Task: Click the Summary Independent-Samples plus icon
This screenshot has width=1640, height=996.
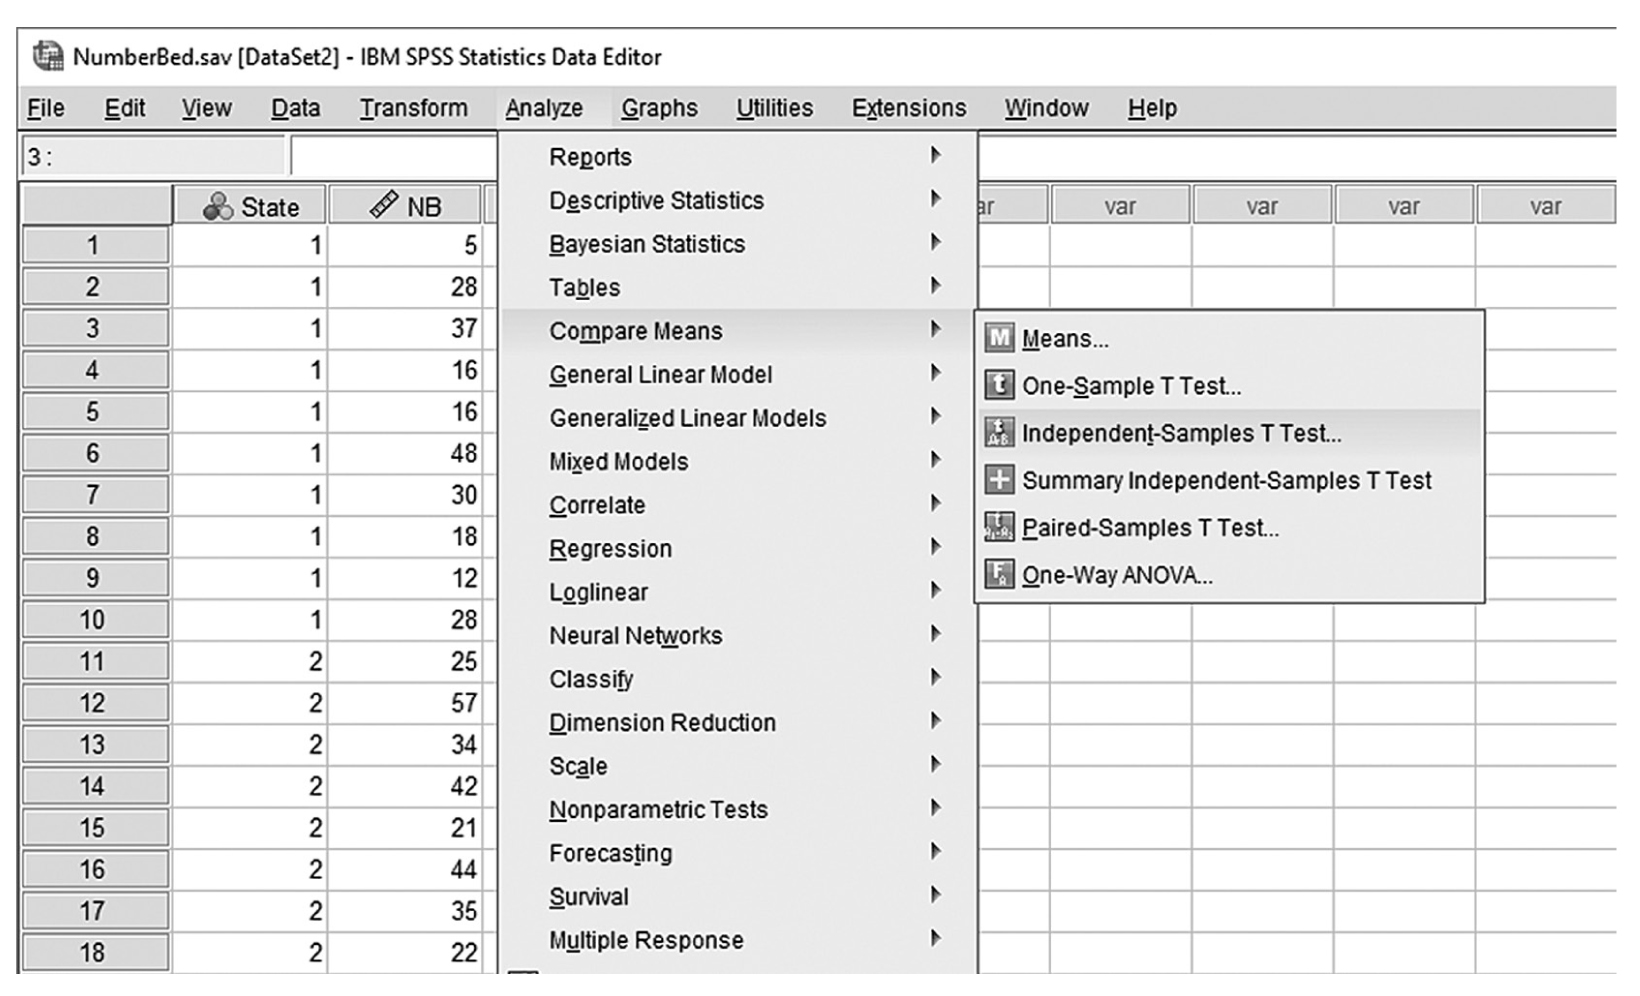Action: point(999,480)
